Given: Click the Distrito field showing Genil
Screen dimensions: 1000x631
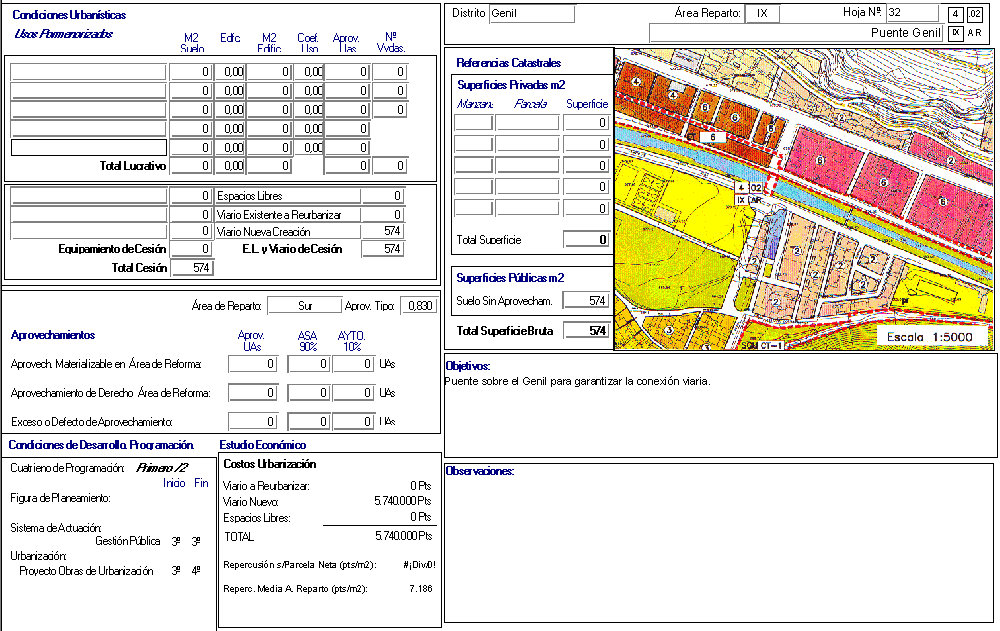Looking at the screenshot, I should (532, 13).
